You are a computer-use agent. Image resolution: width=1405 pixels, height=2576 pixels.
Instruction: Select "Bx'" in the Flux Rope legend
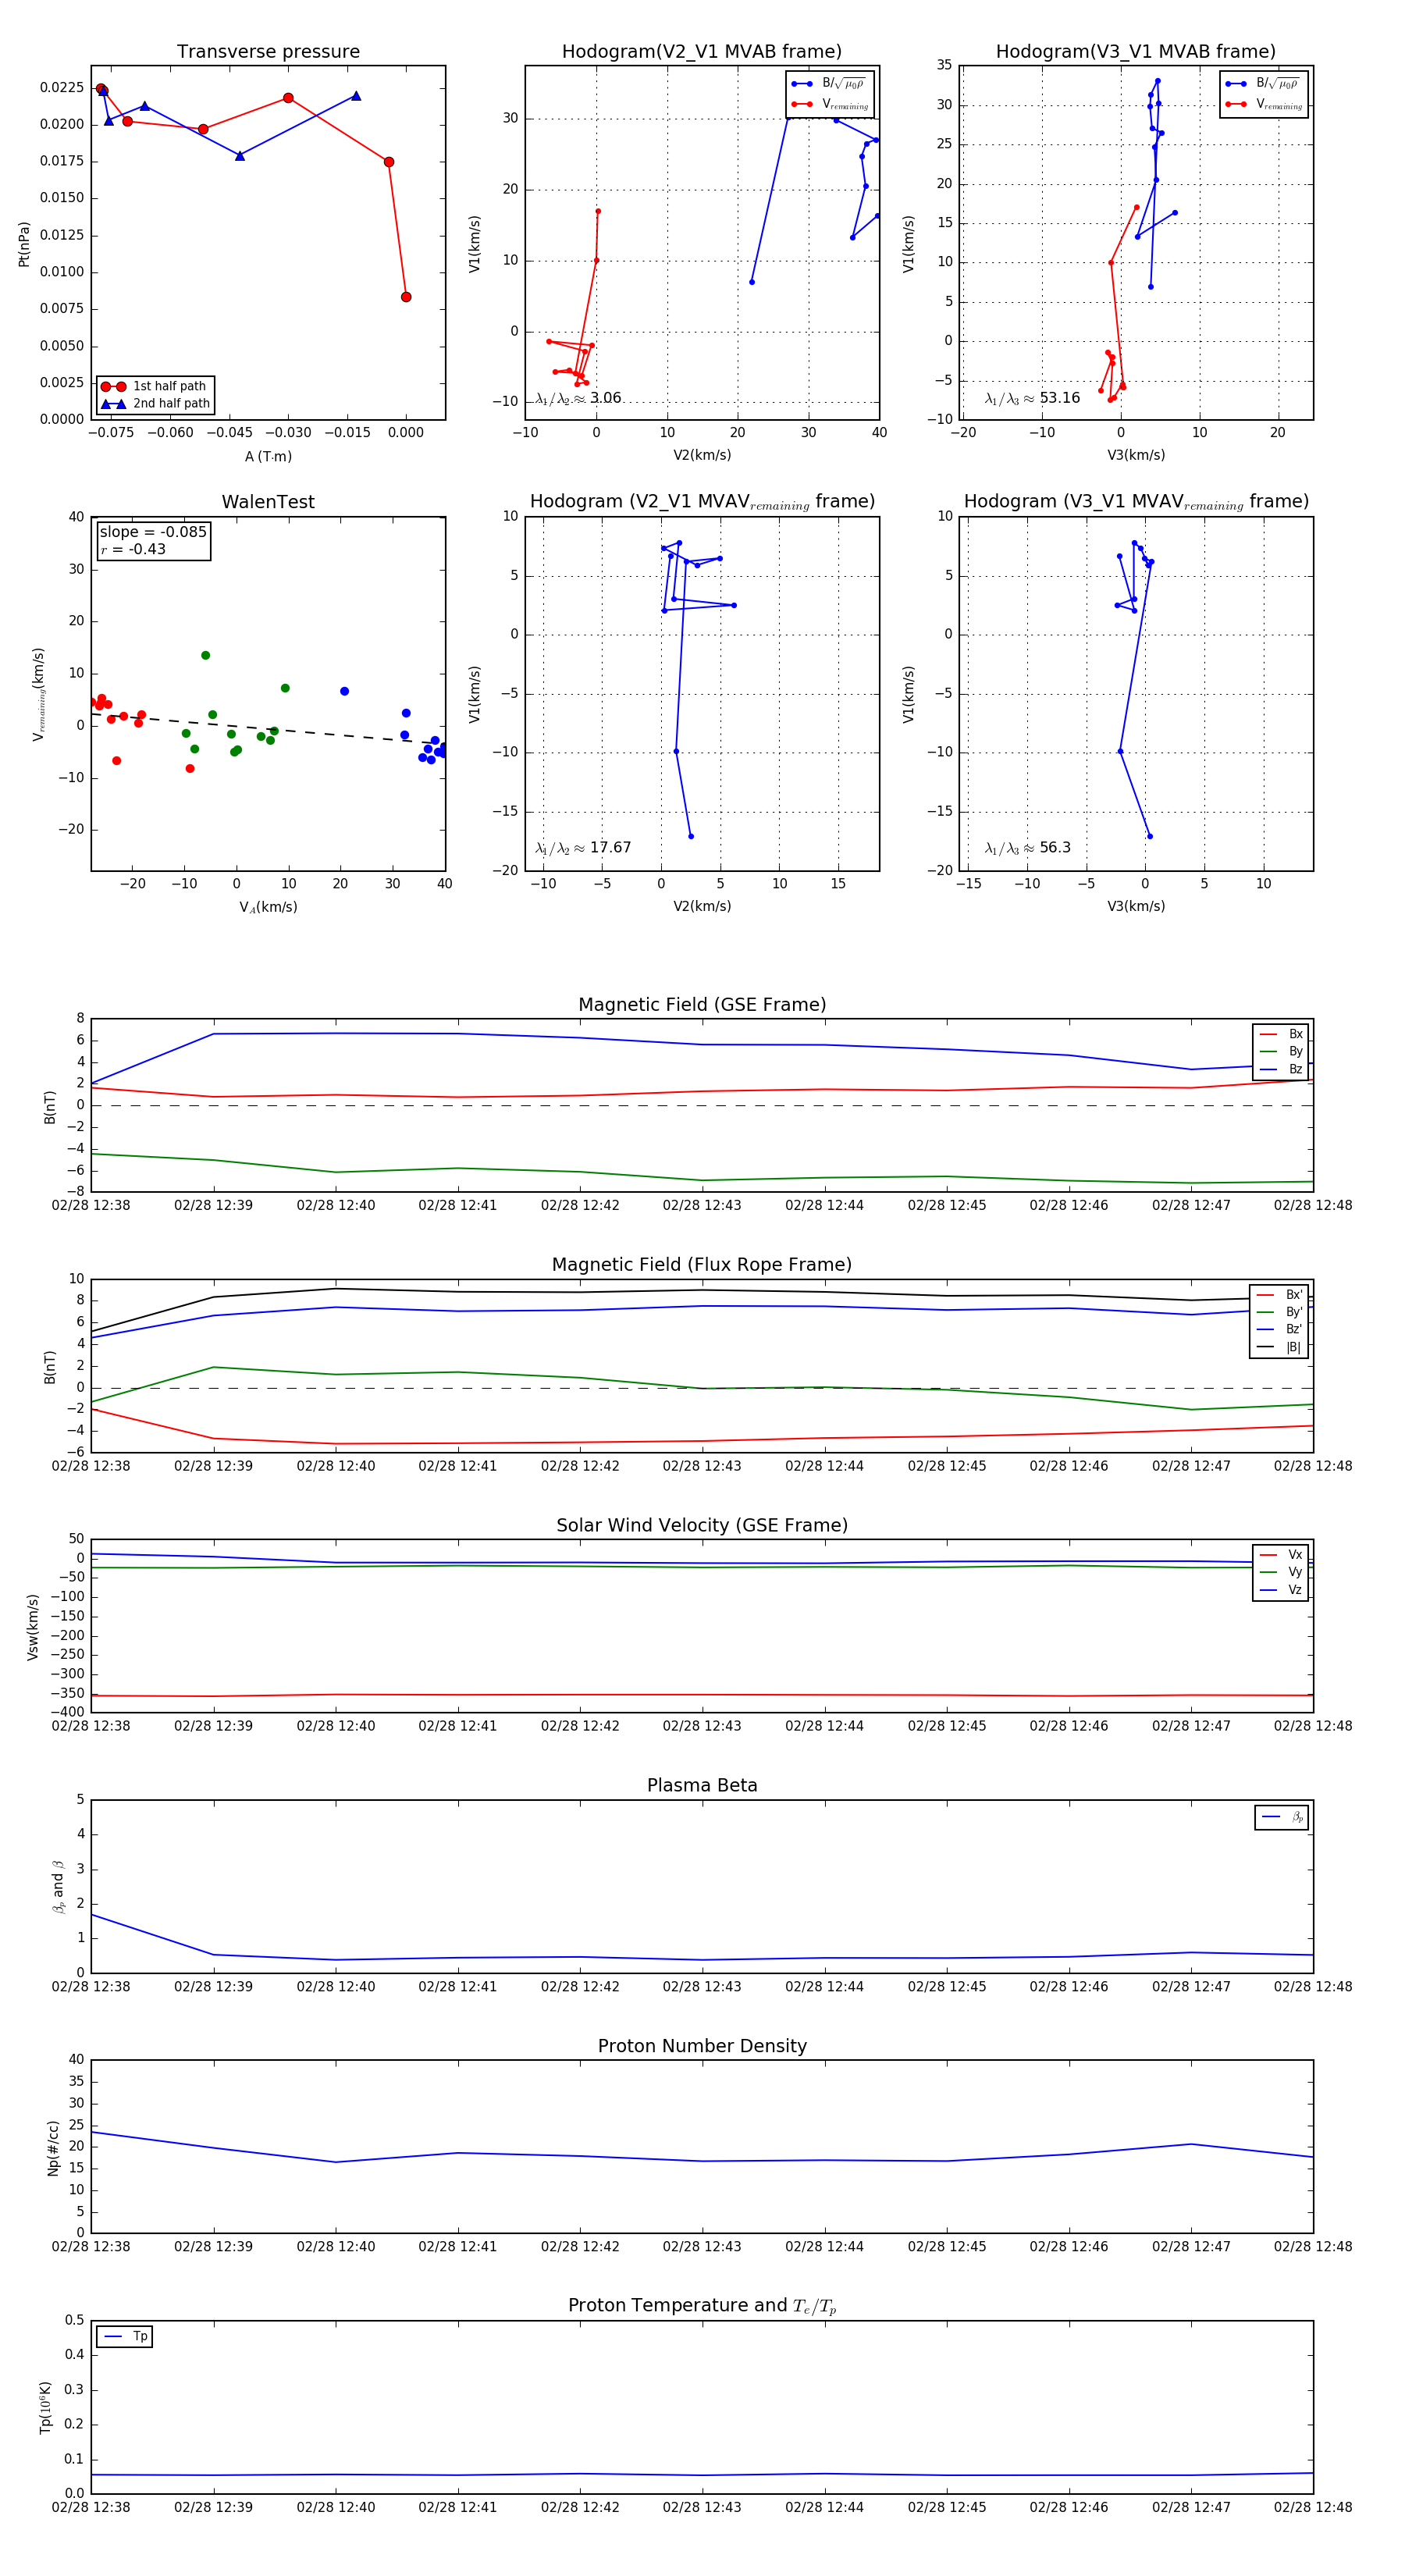pyautogui.click(x=1280, y=1294)
